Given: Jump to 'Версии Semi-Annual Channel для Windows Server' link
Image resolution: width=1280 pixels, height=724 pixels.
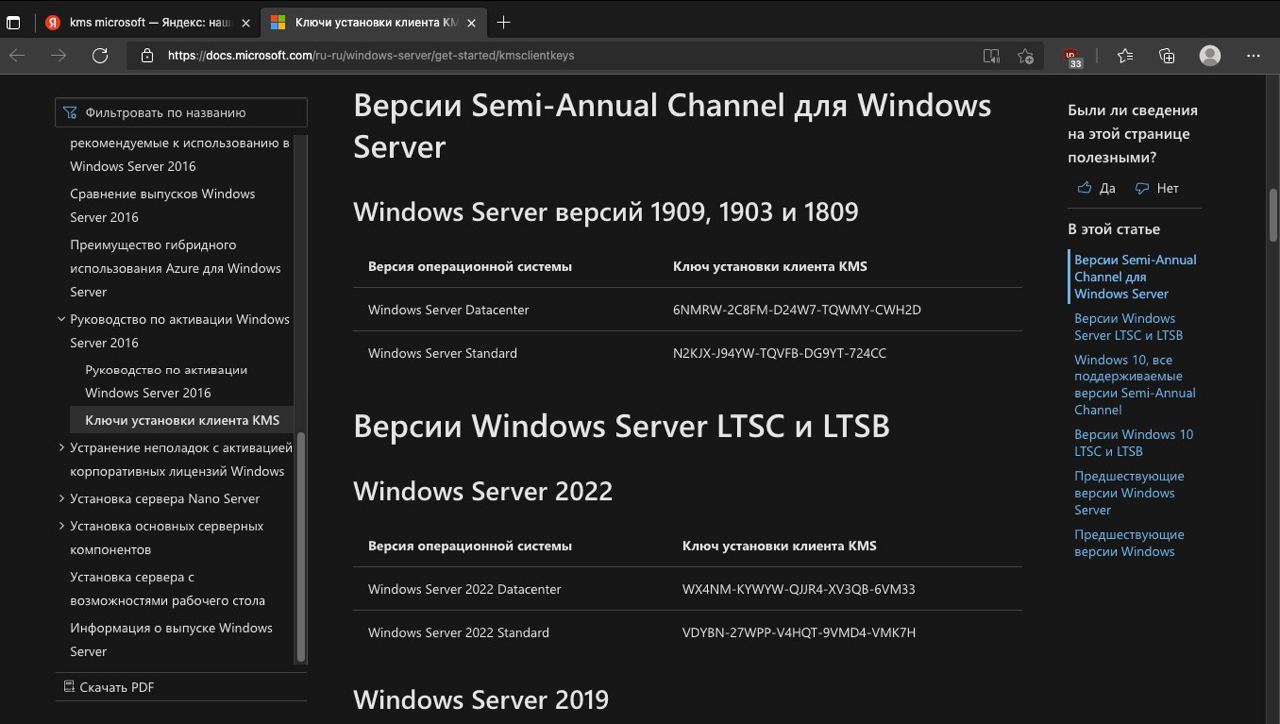Looking at the screenshot, I should 1135,277.
